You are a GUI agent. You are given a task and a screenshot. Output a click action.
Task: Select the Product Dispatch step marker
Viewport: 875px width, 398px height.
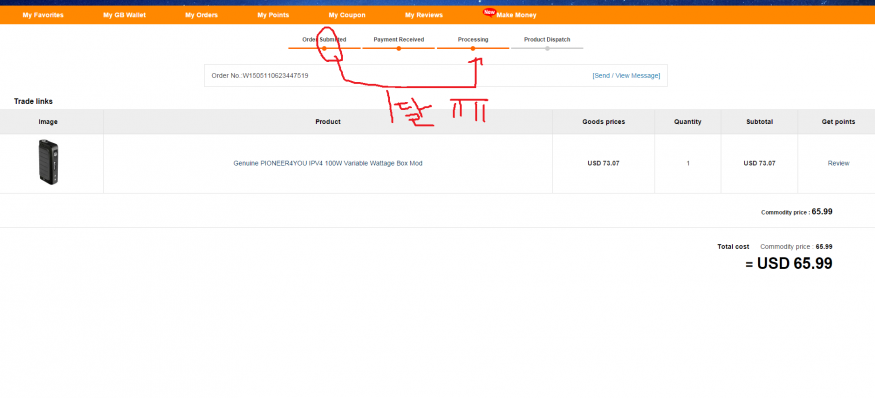click(547, 49)
